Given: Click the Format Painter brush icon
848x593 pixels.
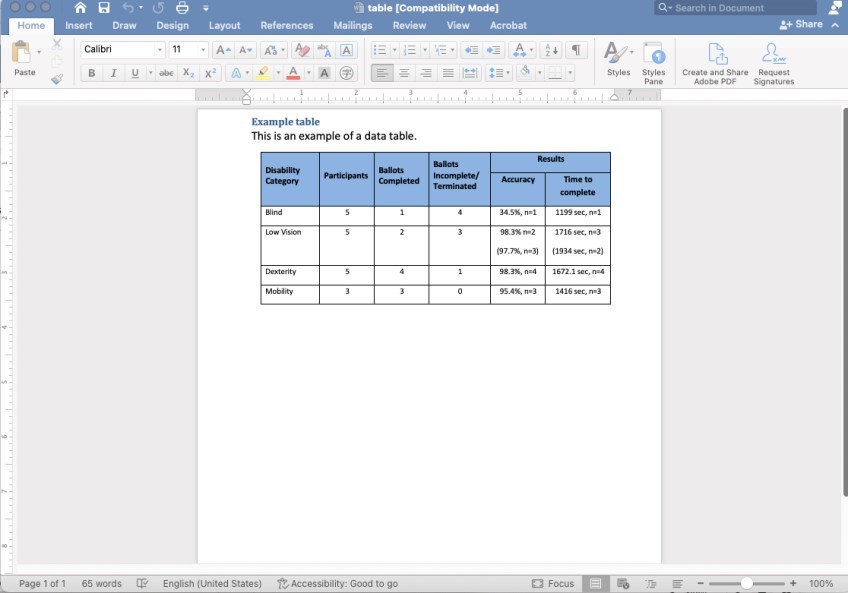Looking at the screenshot, I should click(57, 78).
